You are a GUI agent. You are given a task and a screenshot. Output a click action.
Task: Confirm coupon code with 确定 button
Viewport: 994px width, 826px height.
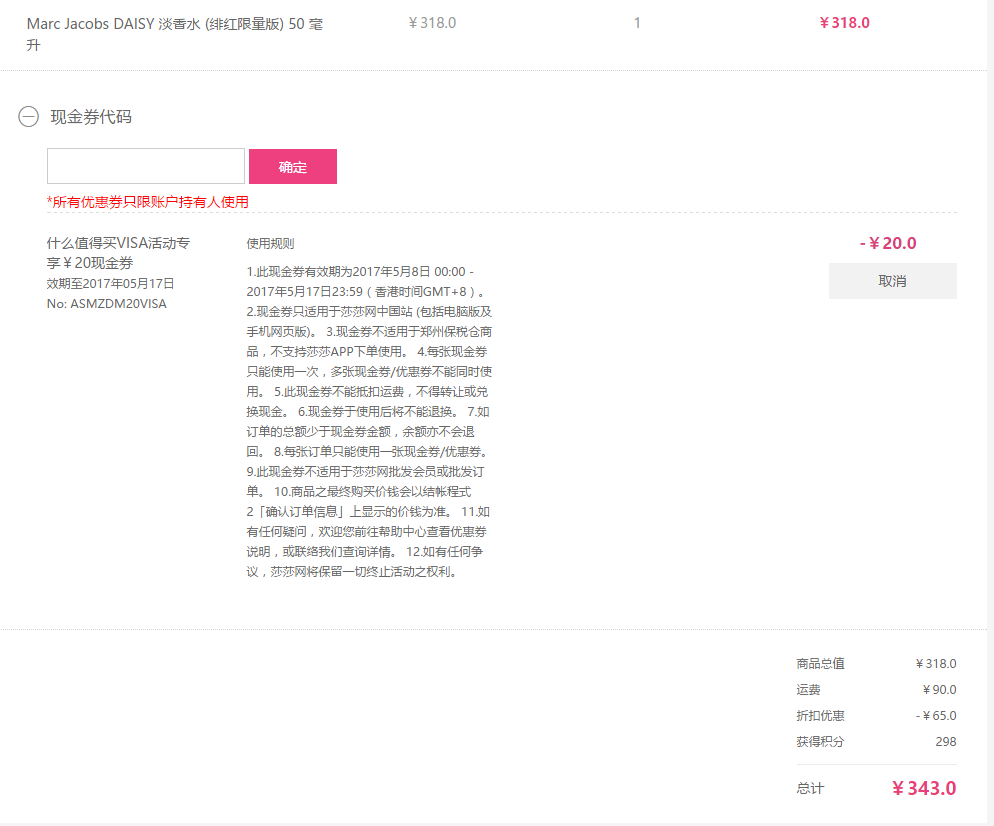[293, 167]
